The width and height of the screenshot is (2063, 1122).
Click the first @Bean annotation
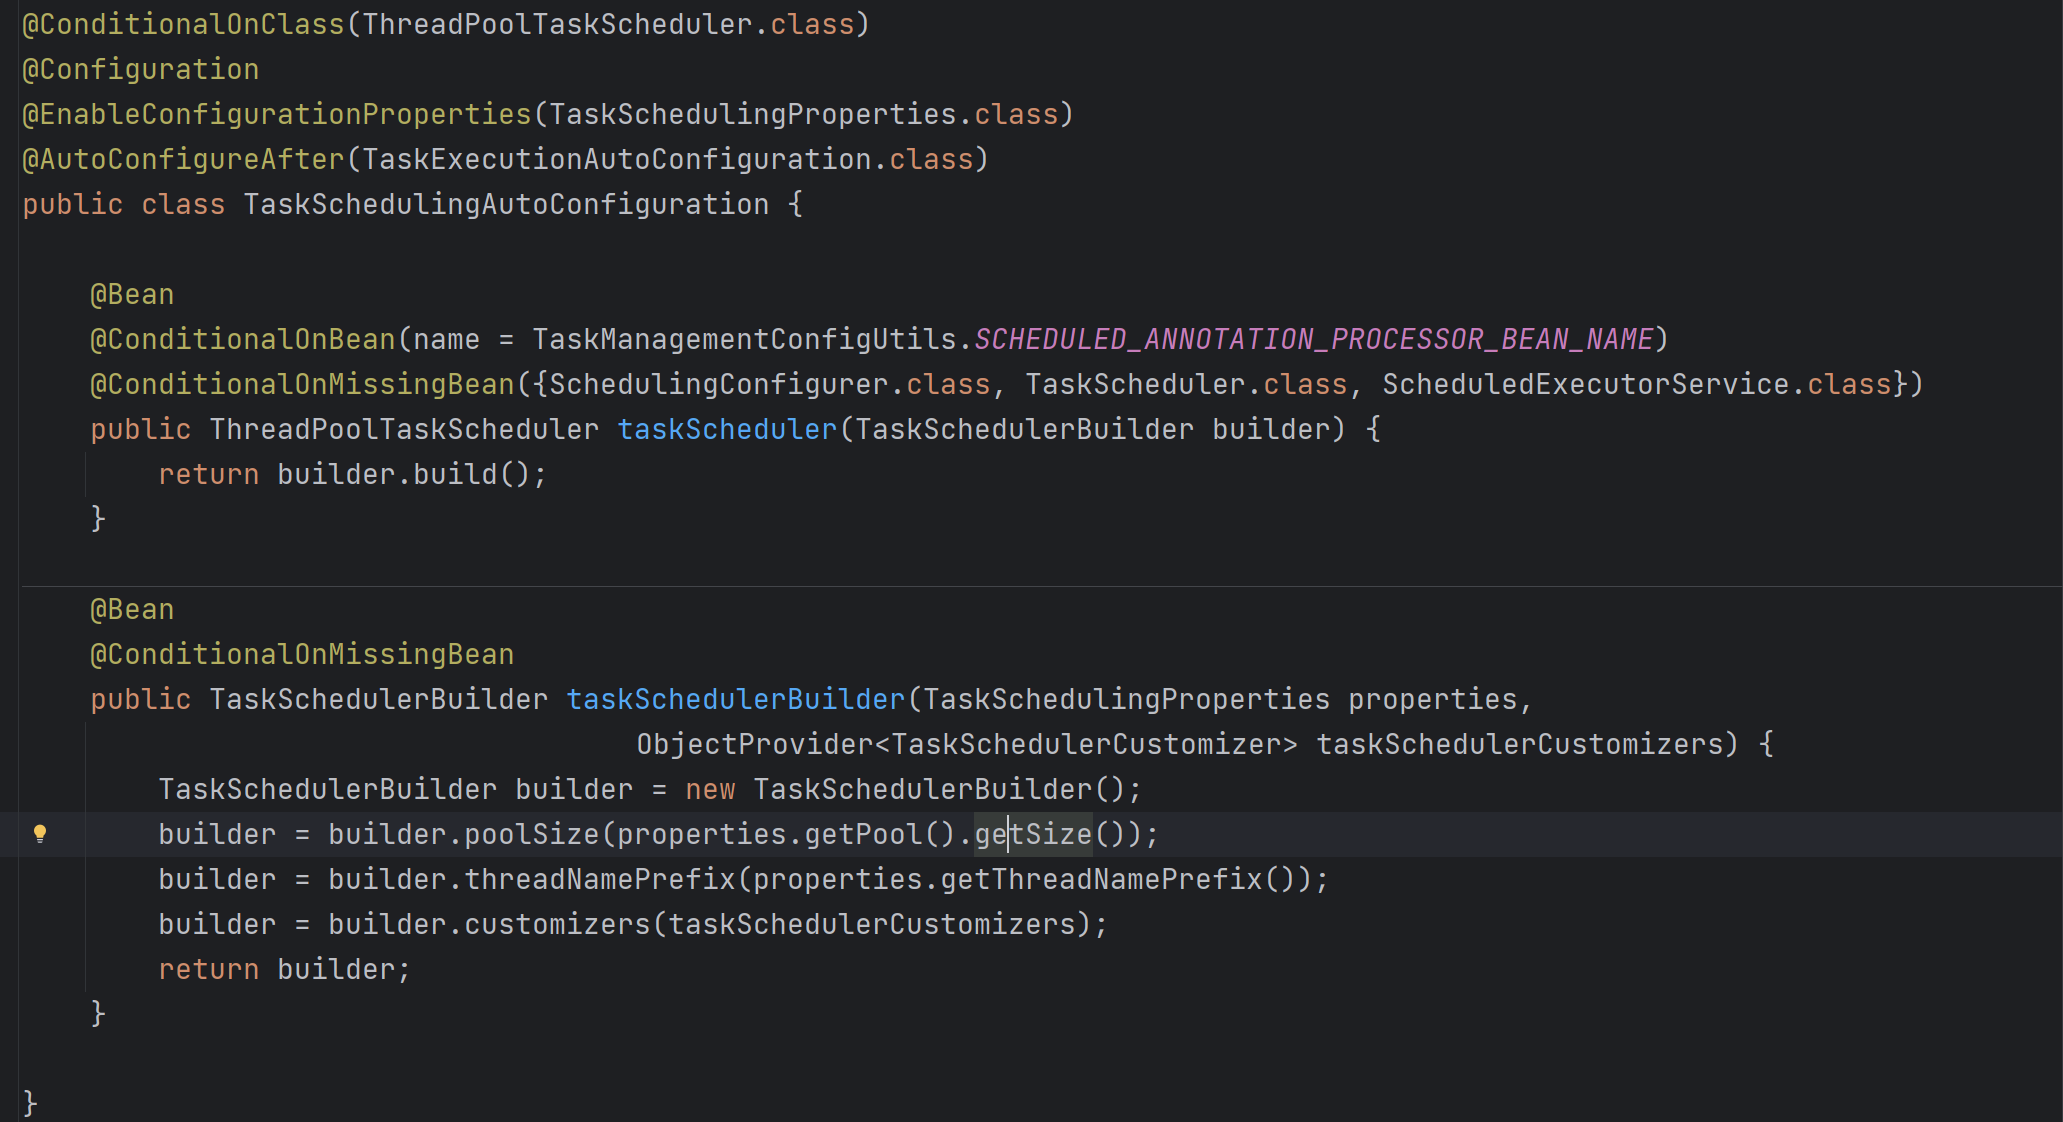pyautogui.click(x=132, y=294)
